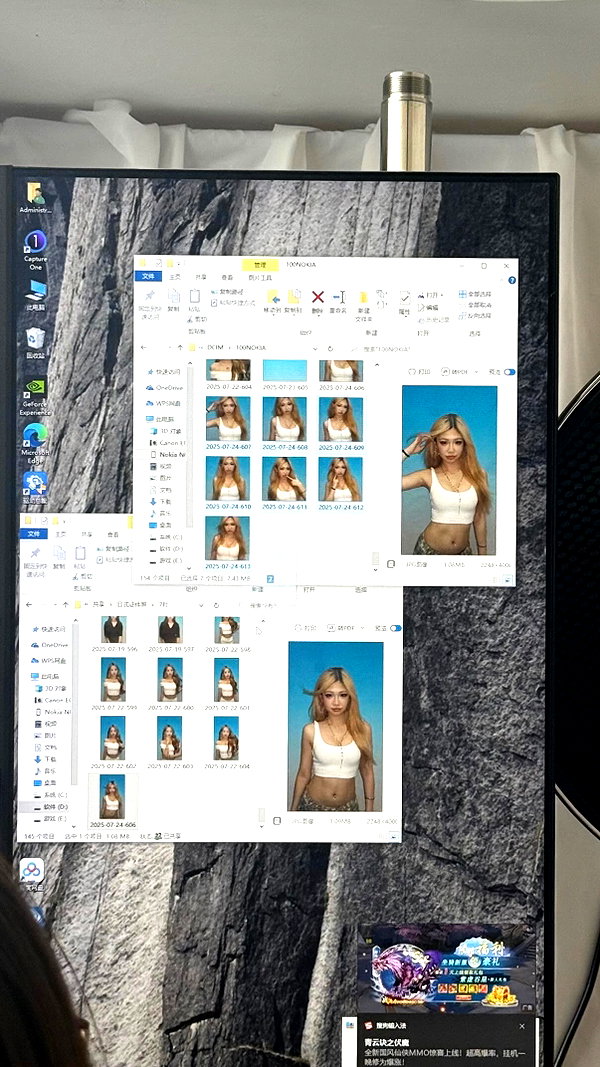This screenshot has width=600, height=1067.
Task: Open the 图片工具 tab in 100NOKIA window
Action: coord(260,278)
